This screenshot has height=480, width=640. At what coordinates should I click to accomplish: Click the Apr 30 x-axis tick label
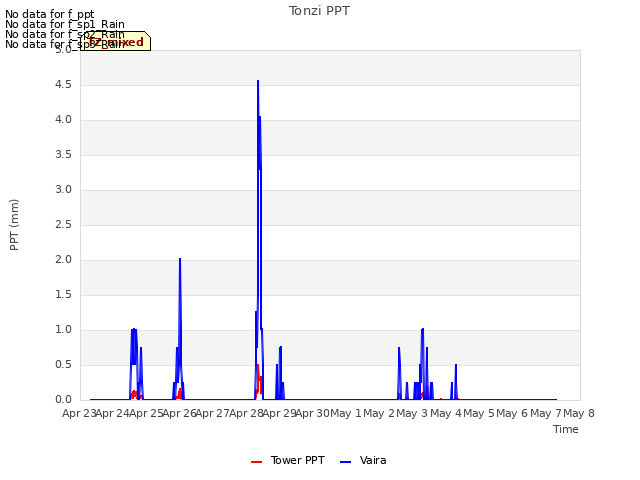pyautogui.click(x=313, y=413)
